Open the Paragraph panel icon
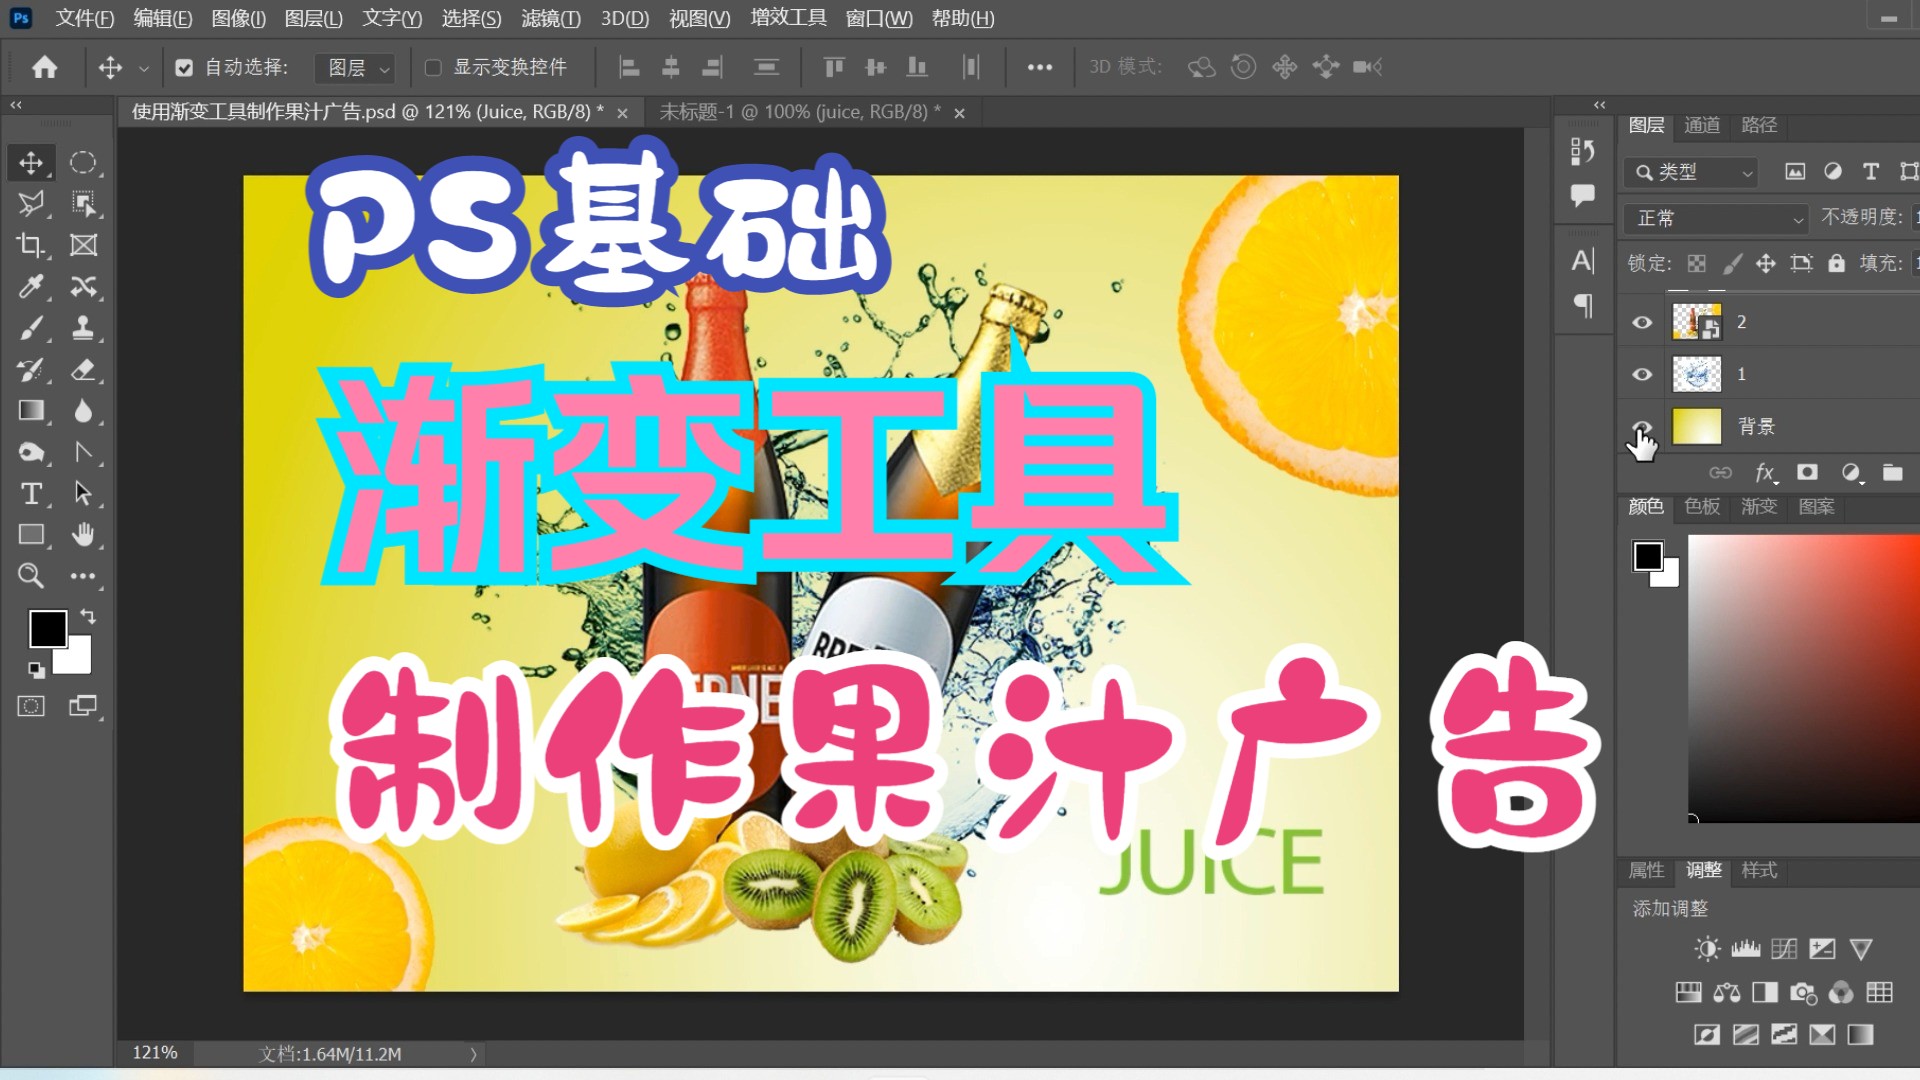 click(x=1582, y=305)
